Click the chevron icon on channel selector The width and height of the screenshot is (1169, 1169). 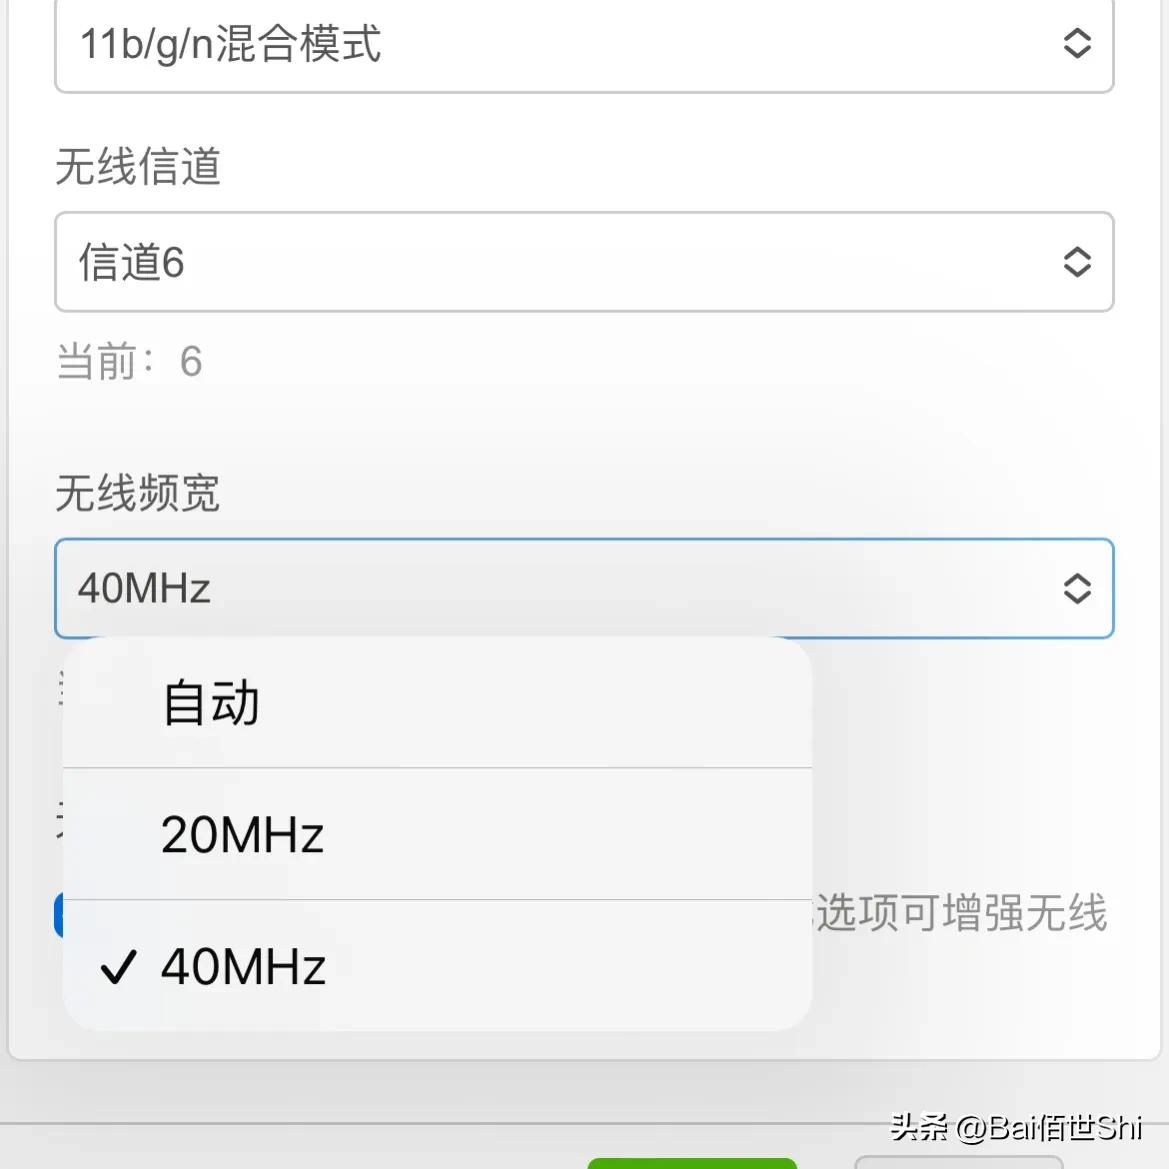(1077, 263)
